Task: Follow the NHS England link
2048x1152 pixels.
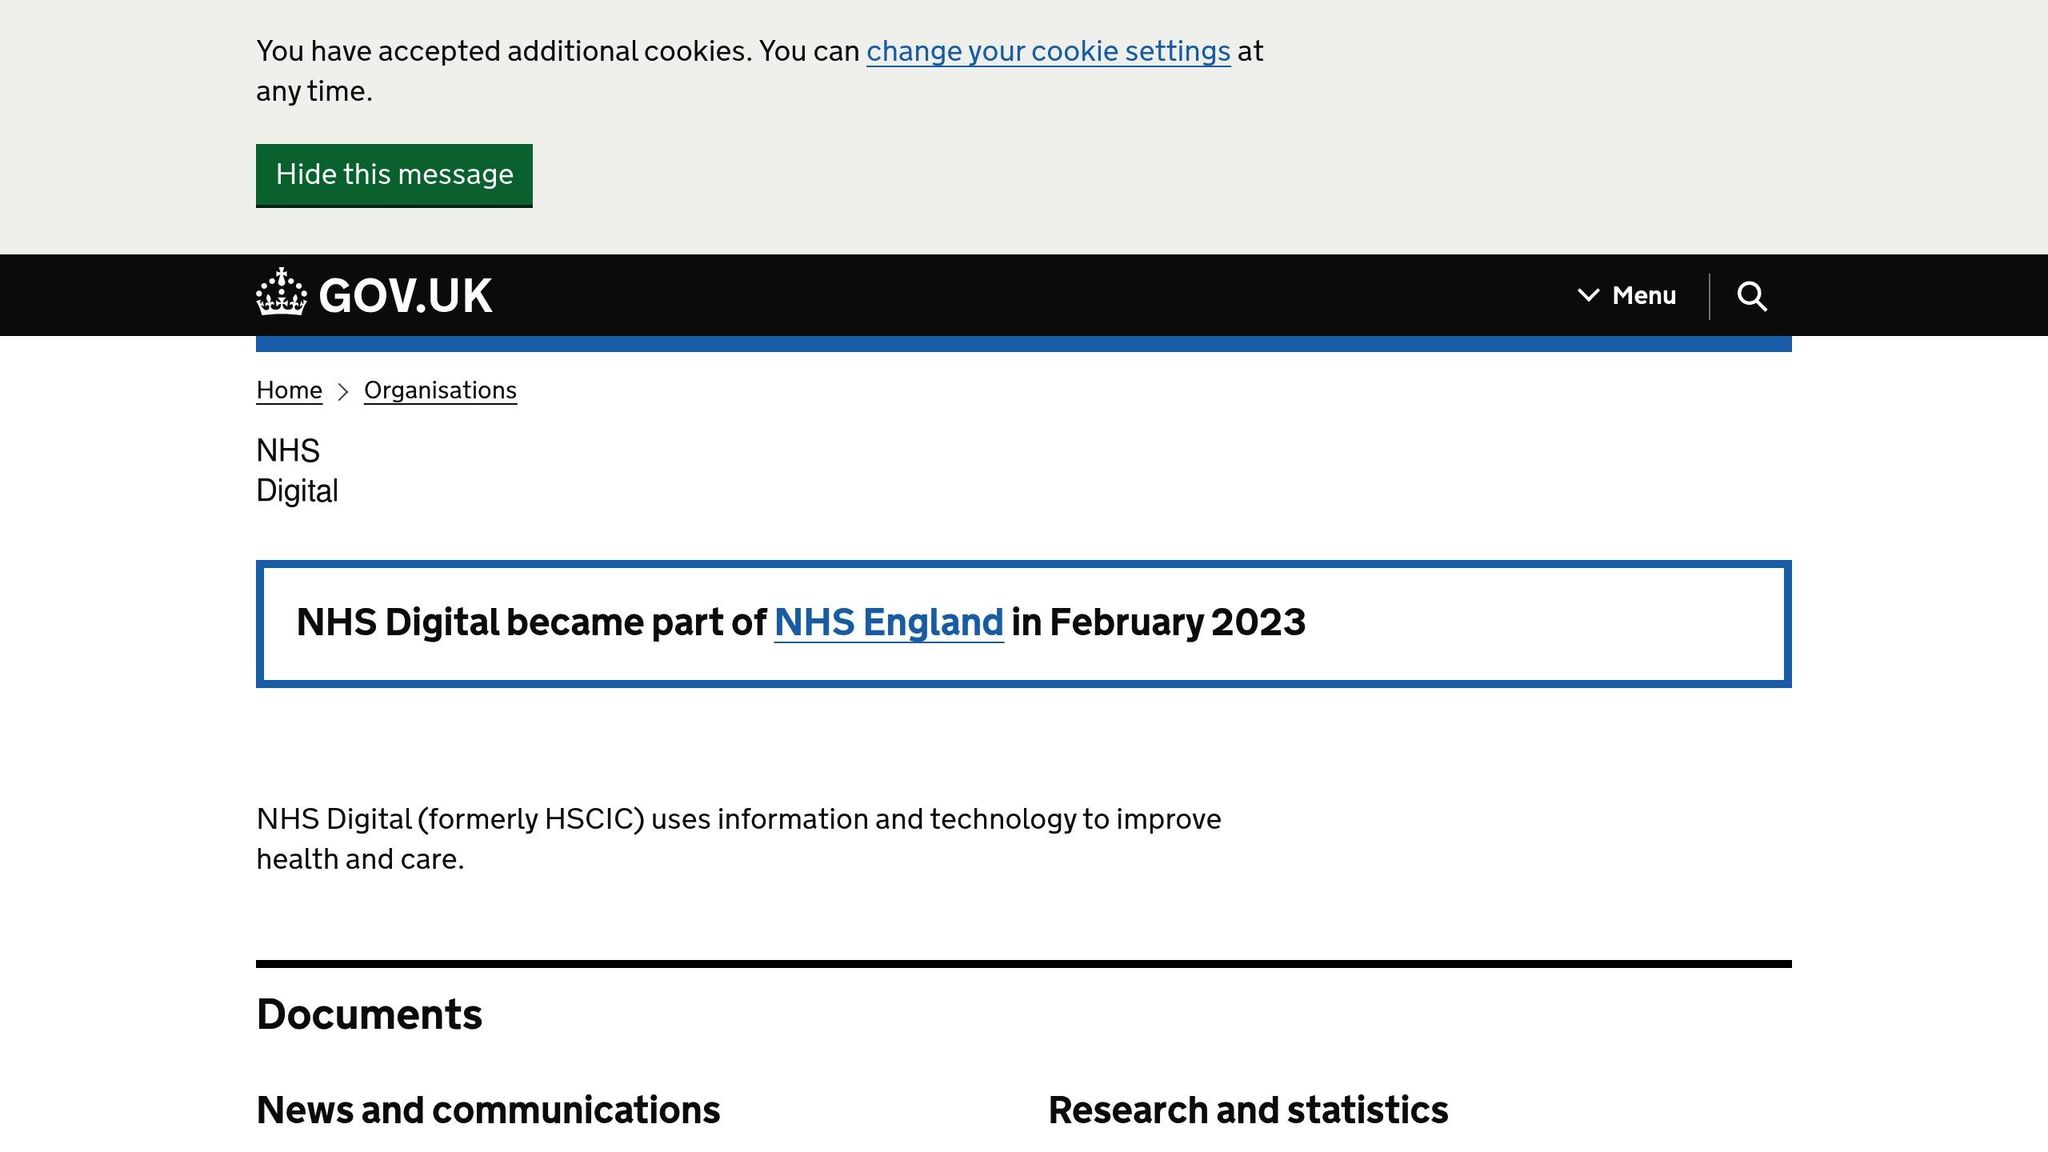Action: click(x=888, y=622)
